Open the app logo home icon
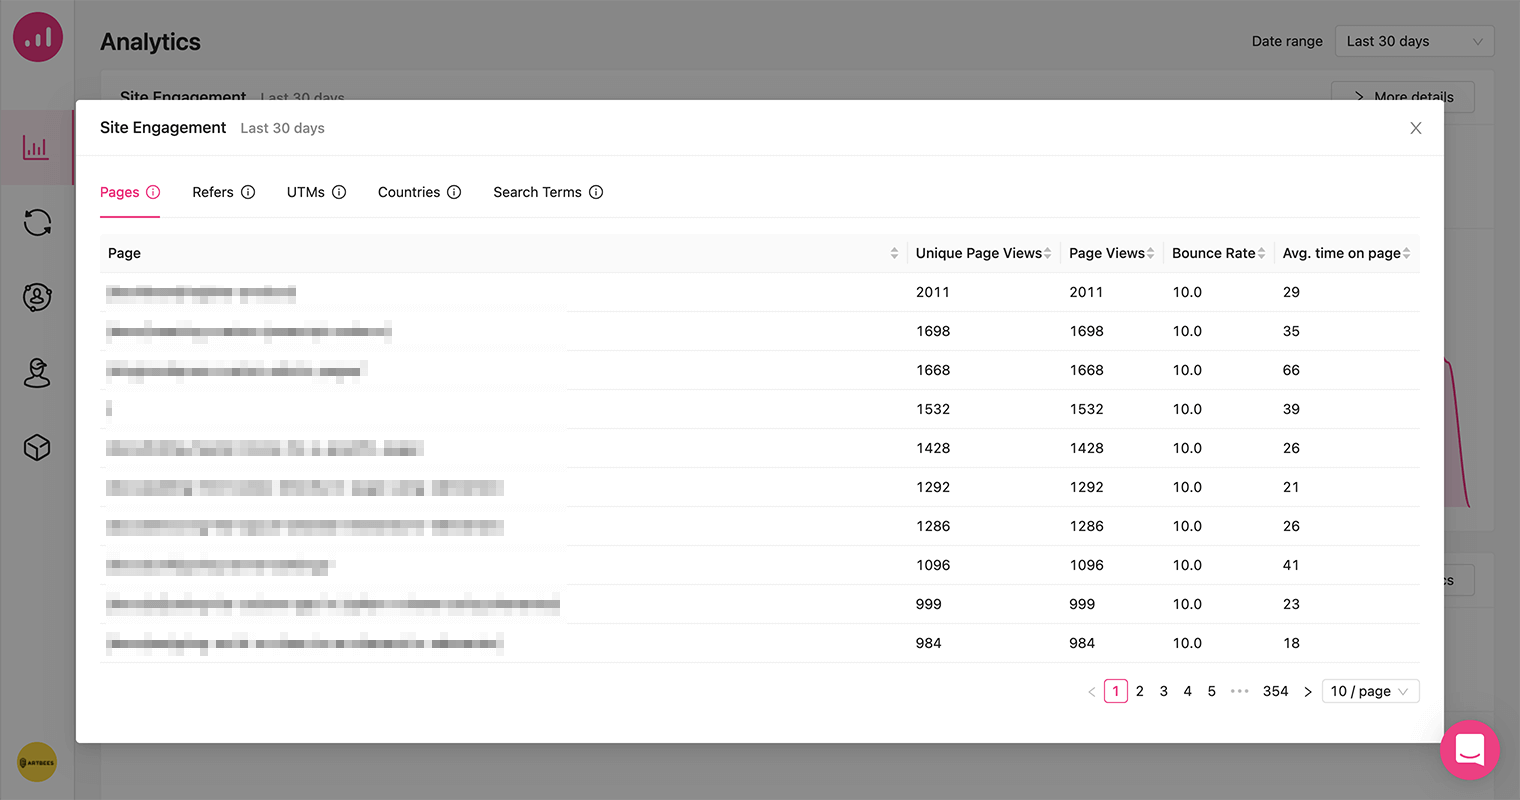1520x800 pixels. [38, 37]
